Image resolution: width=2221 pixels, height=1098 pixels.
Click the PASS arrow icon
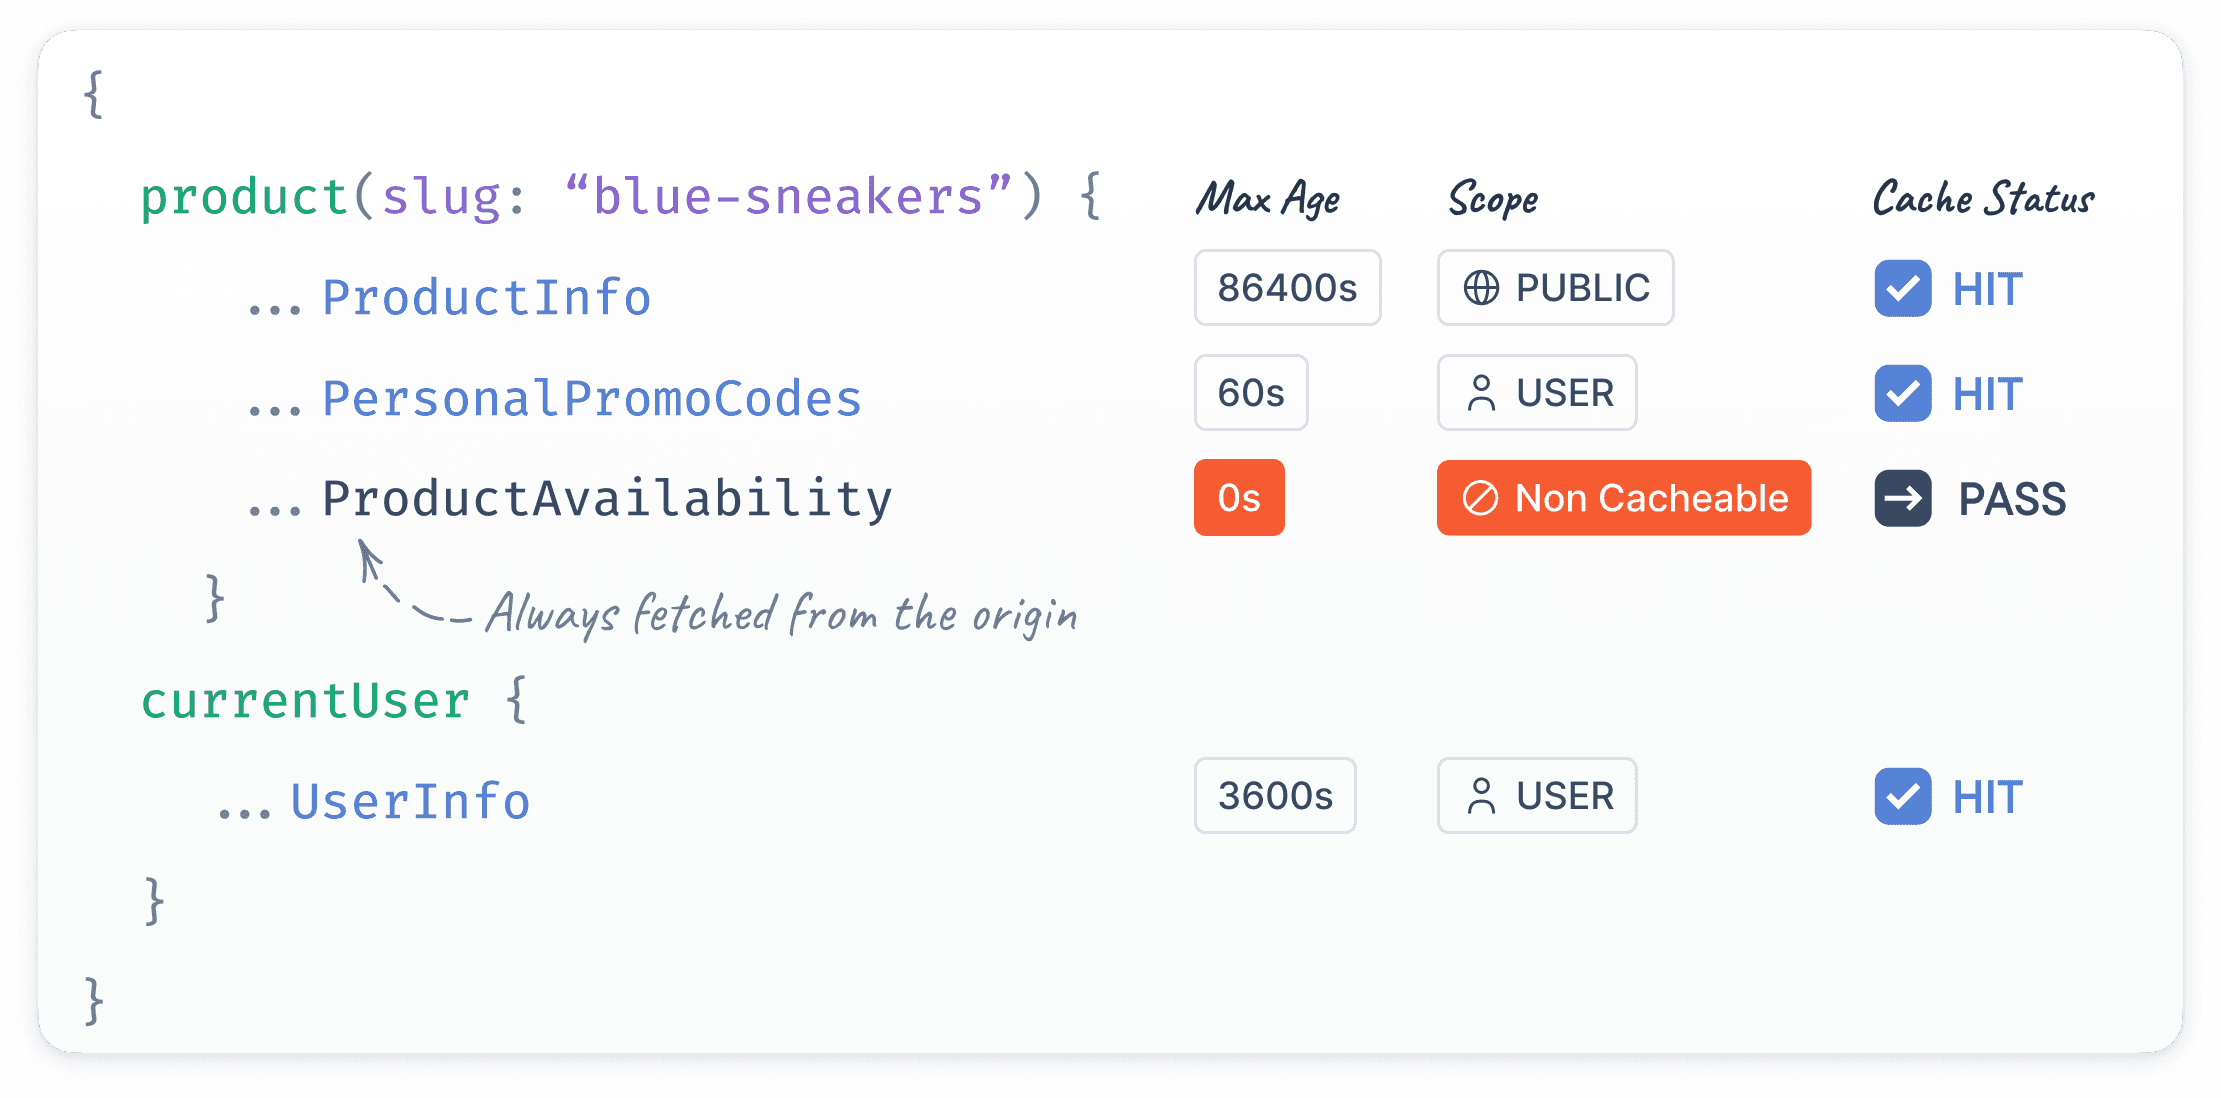pyautogui.click(x=1902, y=498)
